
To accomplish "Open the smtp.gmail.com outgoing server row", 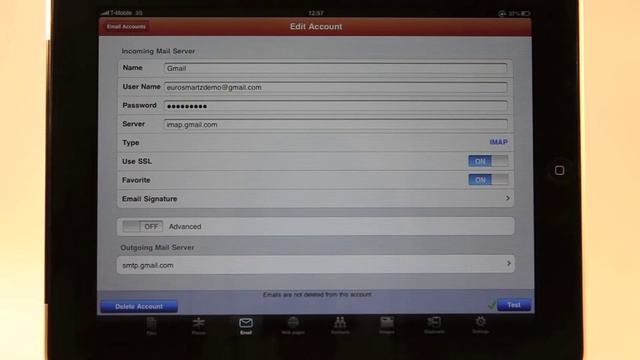I will (x=316, y=265).
